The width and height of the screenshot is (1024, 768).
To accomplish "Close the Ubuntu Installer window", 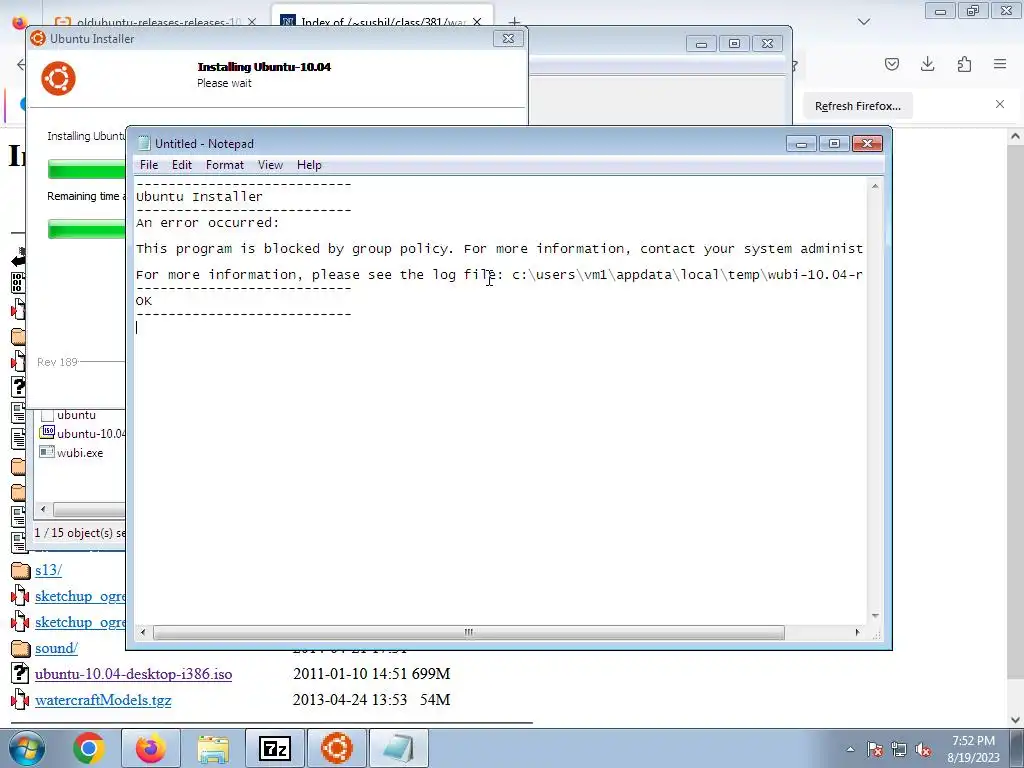I will click(x=508, y=39).
